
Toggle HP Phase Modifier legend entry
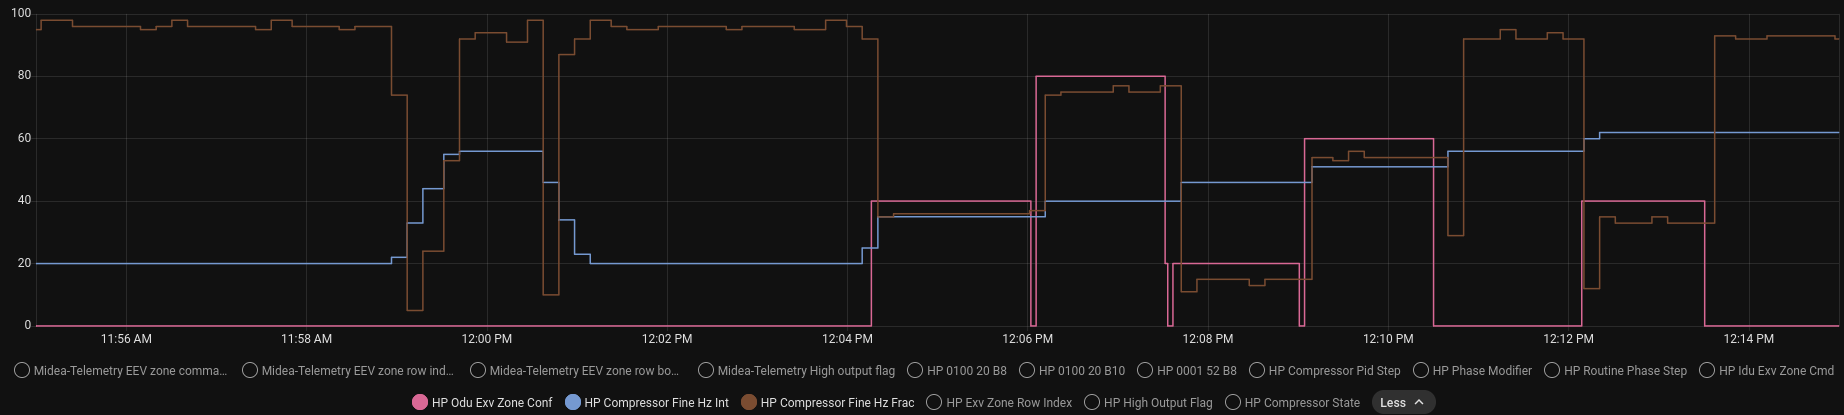click(1472, 370)
